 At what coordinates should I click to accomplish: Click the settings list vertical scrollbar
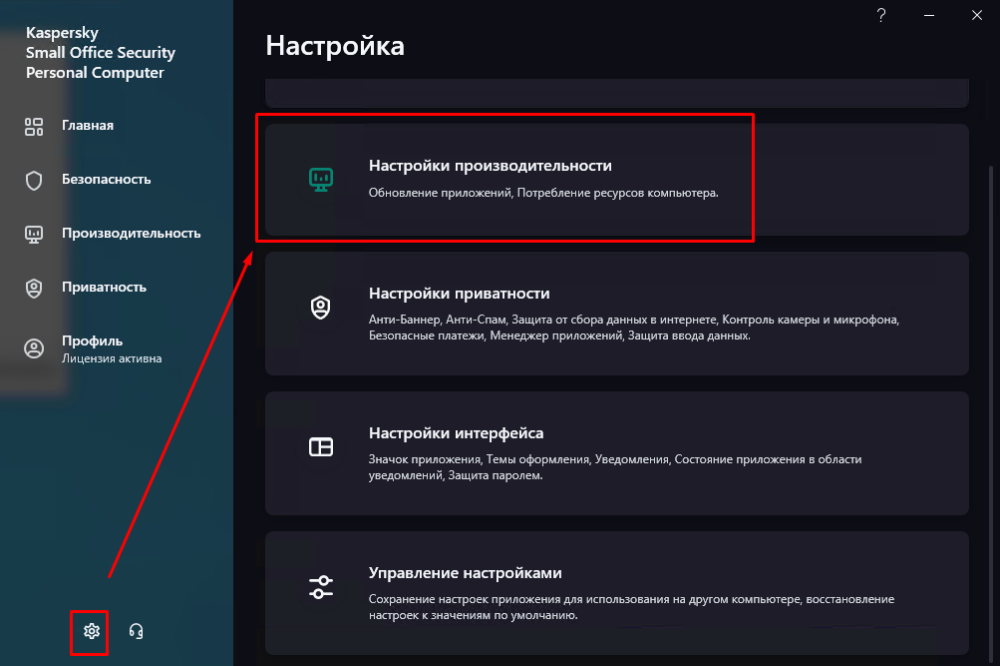[x=991, y=400]
